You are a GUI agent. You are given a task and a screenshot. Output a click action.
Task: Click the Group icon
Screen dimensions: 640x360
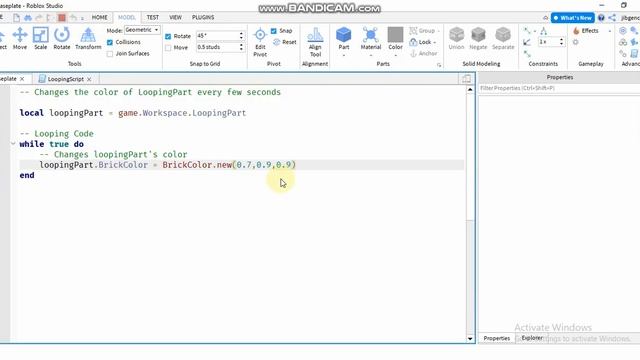pos(413,31)
